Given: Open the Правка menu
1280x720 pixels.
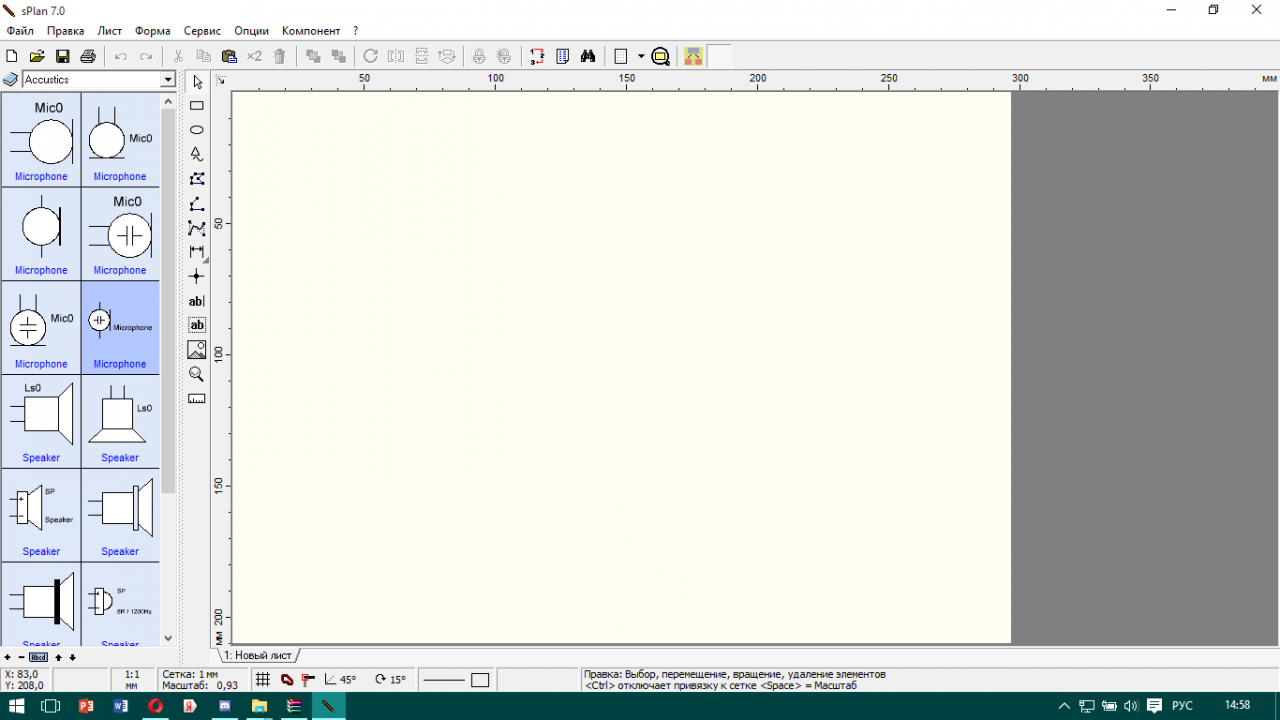Looking at the screenshot, I should pos(66,31).
